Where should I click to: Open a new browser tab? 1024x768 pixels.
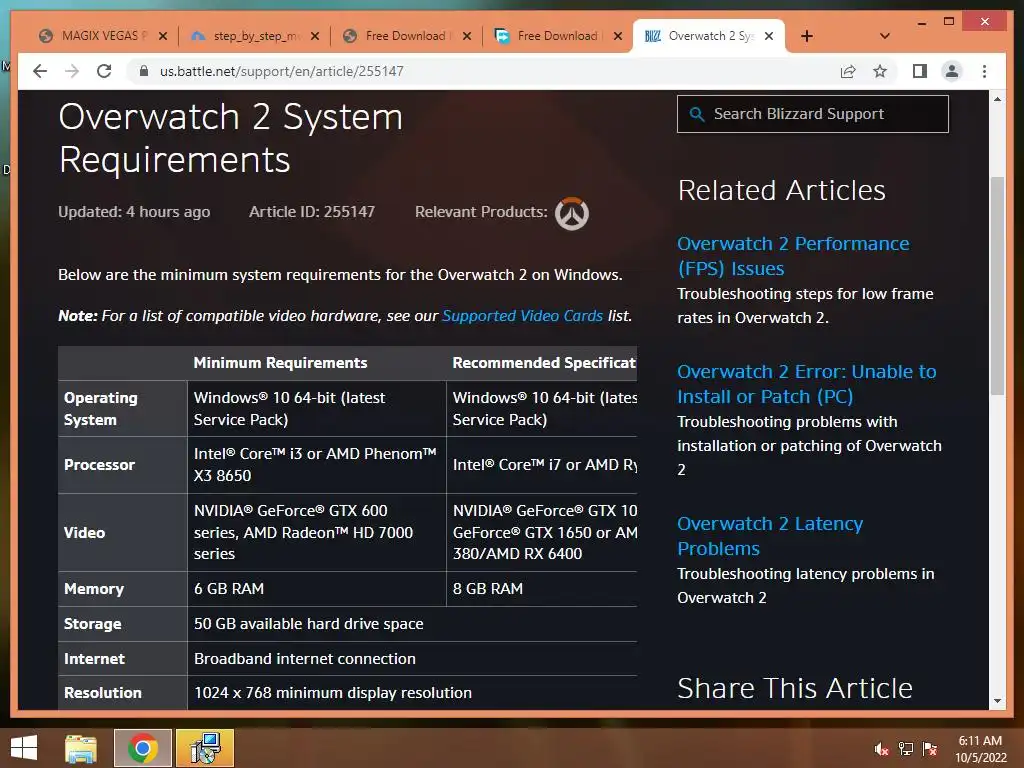pyautogui.click(x=807, y=36)
